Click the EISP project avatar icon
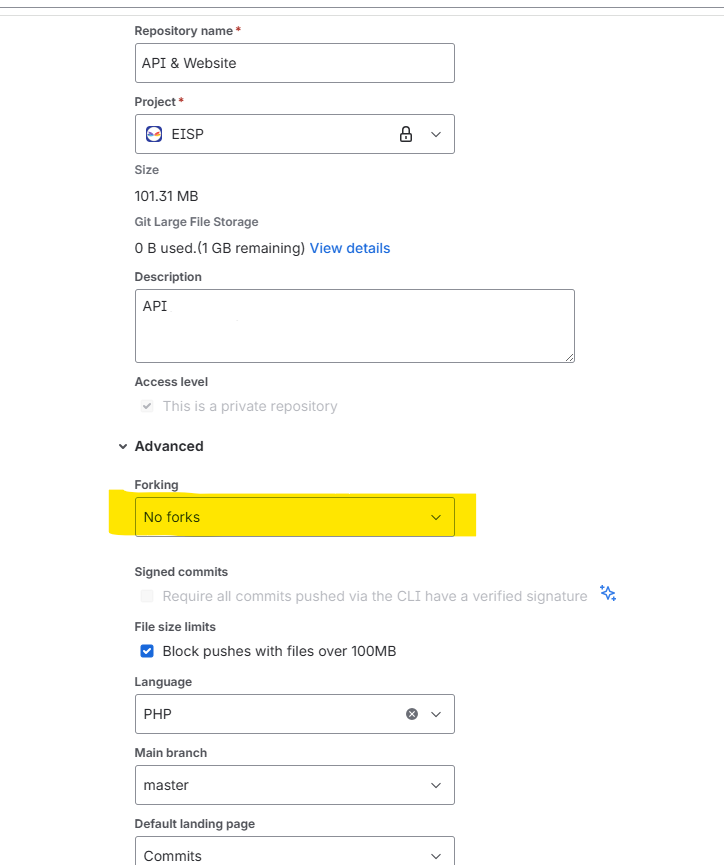This screenshot has height=865, width=724. coord(153,133)
